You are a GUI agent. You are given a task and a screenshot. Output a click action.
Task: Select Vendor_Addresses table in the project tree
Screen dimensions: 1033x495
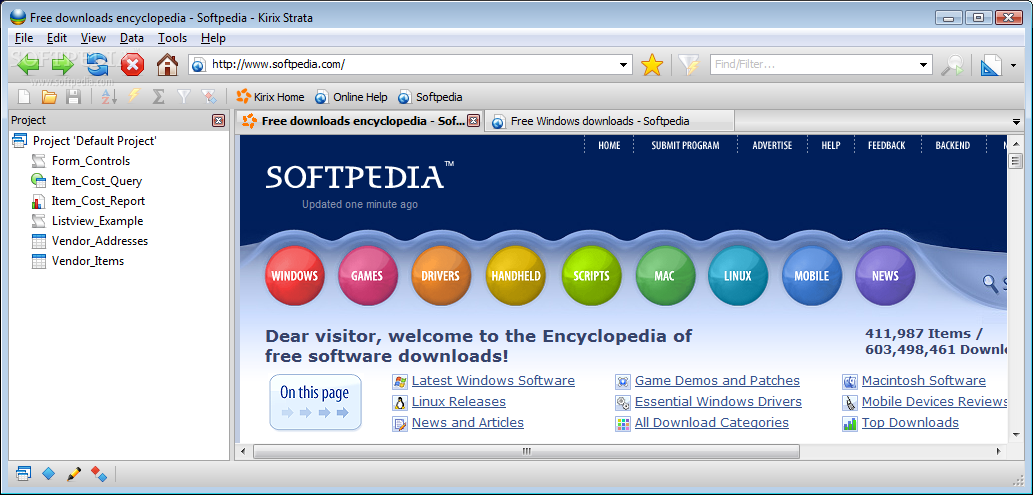[100, 241]
